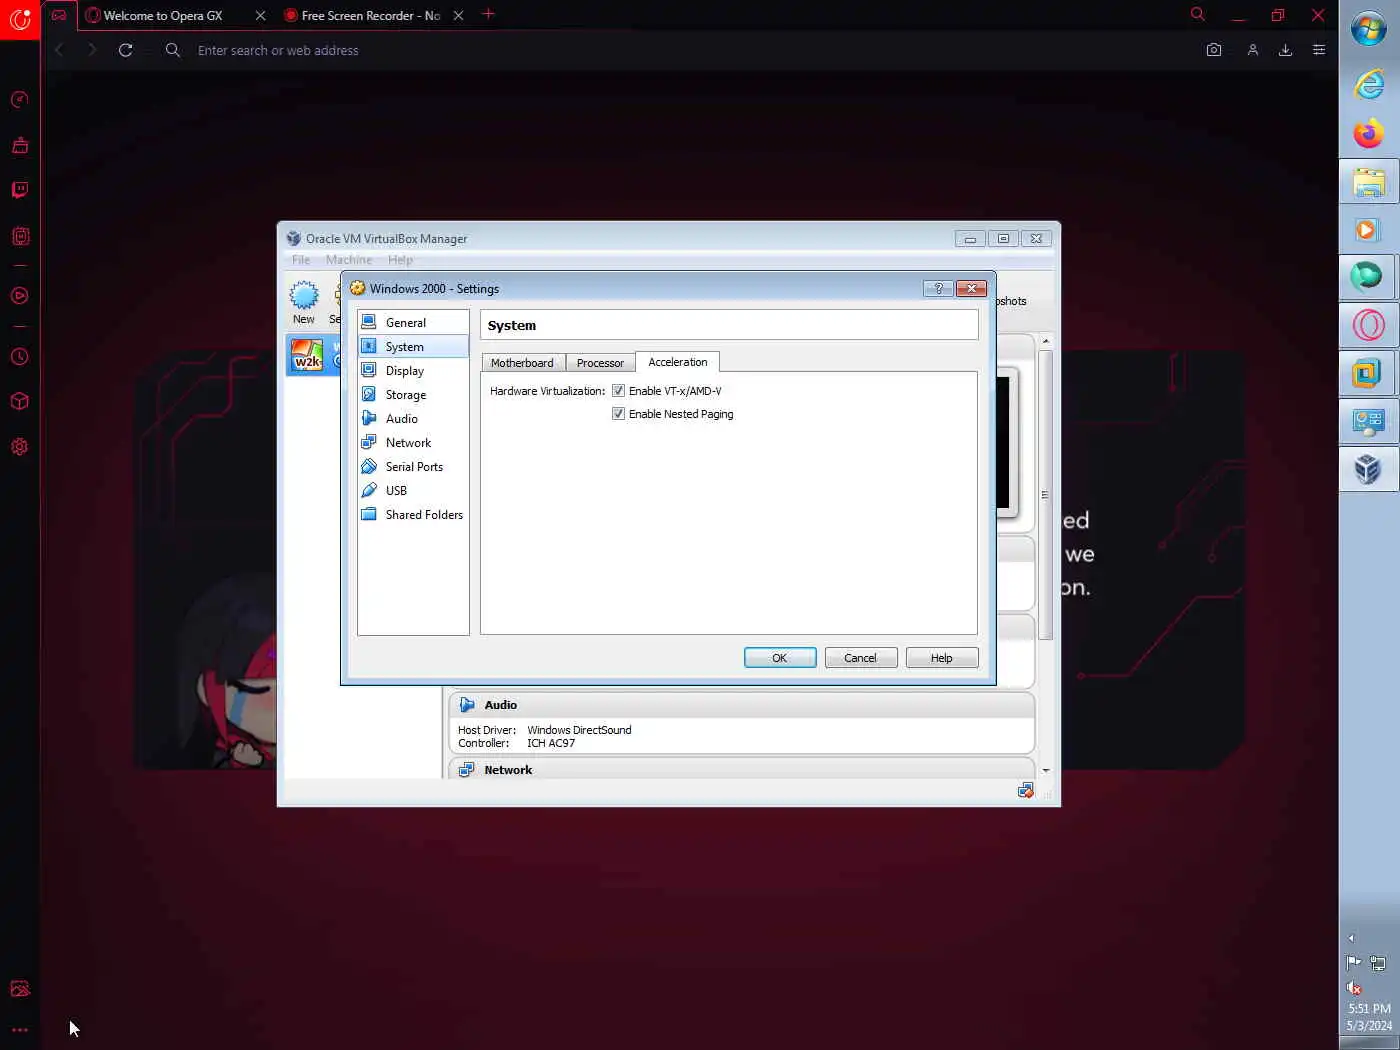Open USB settings category

pyautogui.click(x=413, y=490)
